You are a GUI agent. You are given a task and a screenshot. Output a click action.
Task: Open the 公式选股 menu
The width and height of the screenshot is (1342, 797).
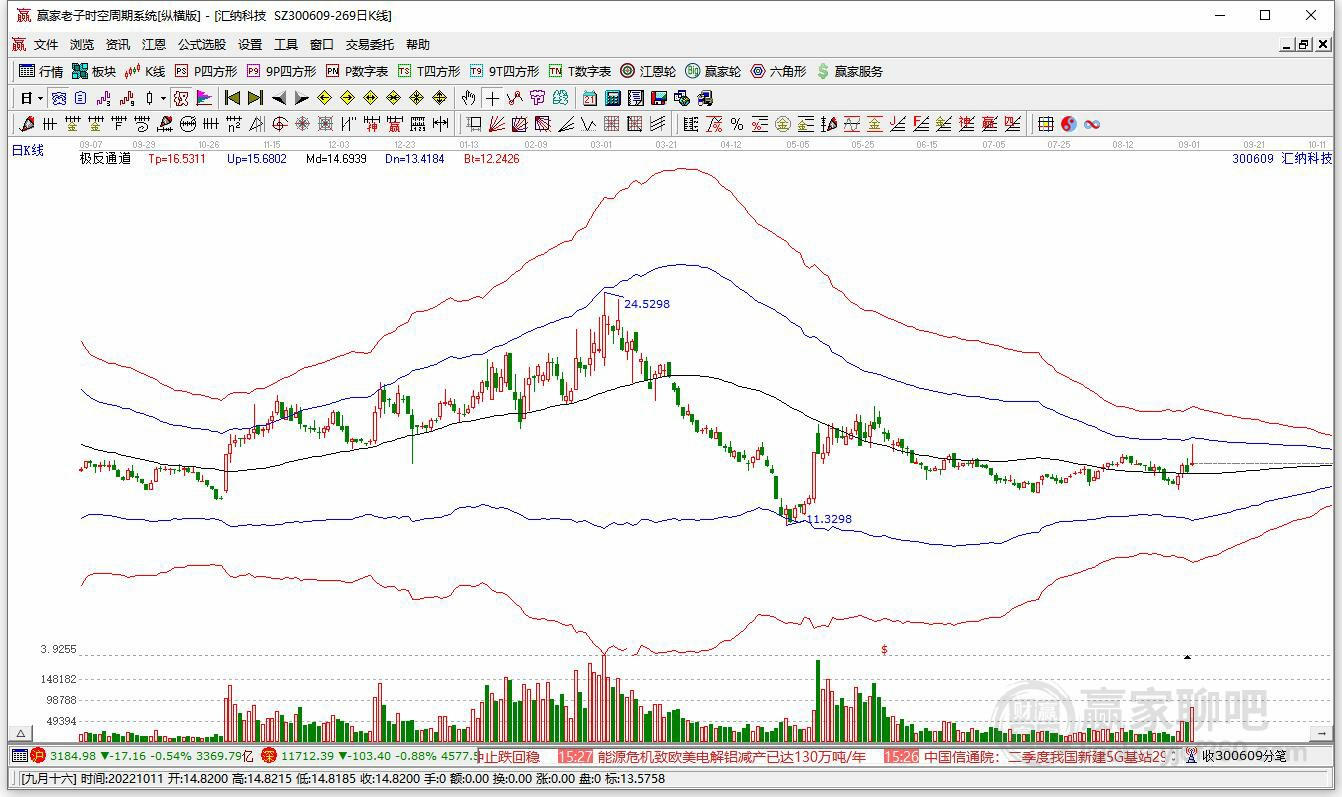coord(202,44)
